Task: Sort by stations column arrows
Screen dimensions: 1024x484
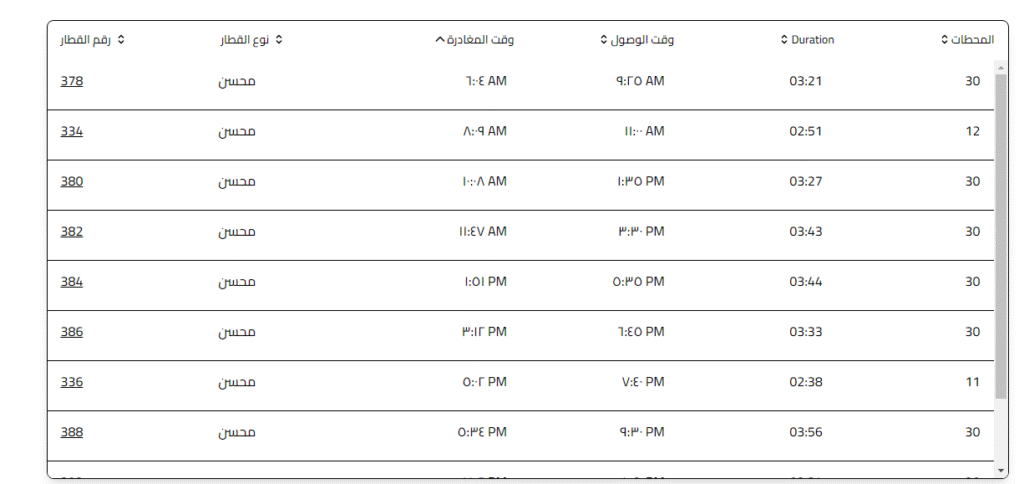Action: coord(944,40)
